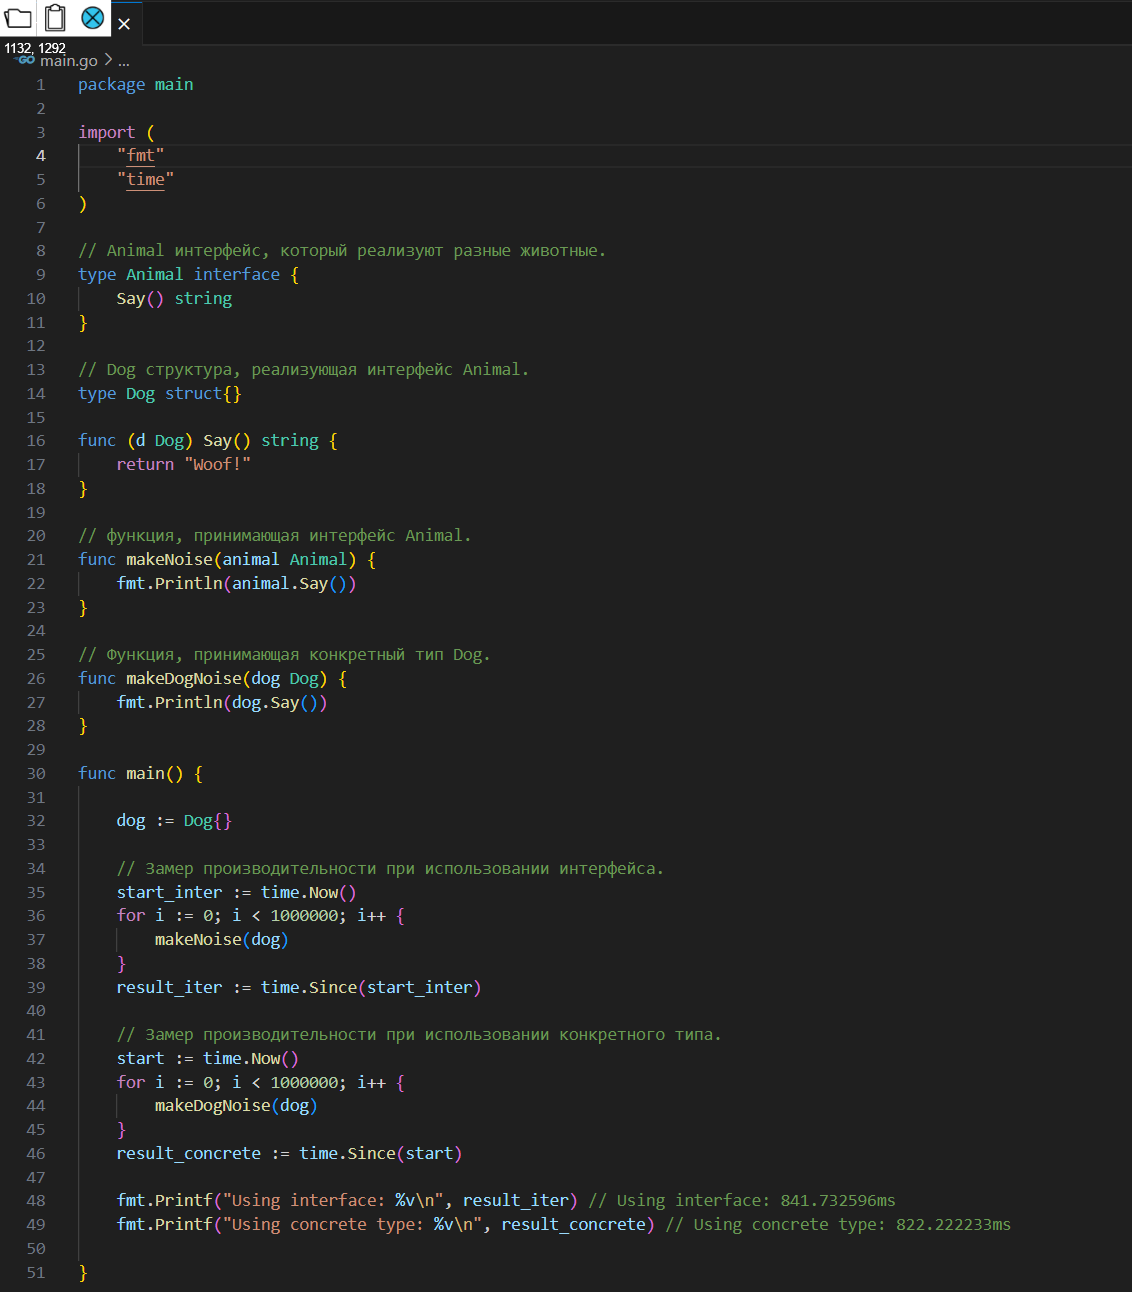Click makeDogNoise call on line 44
The width and height of the screenshot is (1132, 1292).
click(x=212, y=1105)
